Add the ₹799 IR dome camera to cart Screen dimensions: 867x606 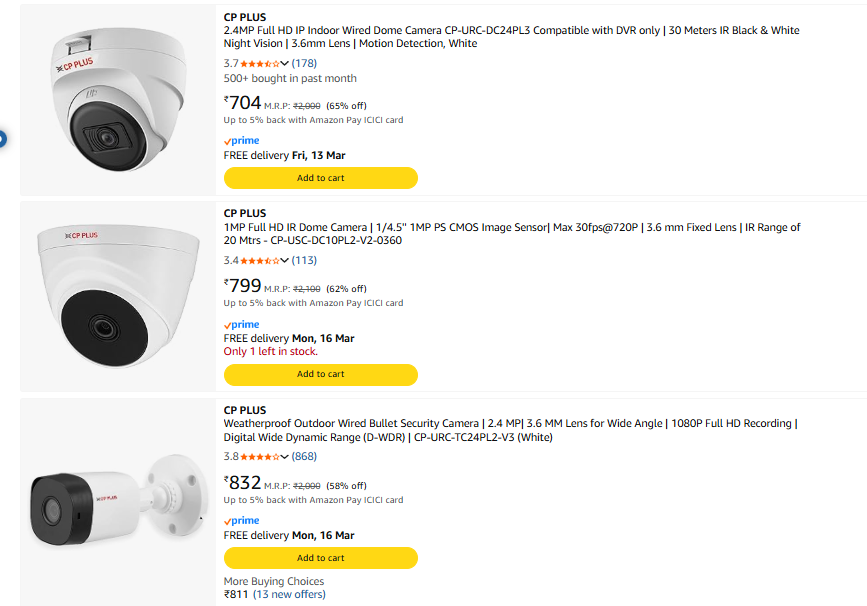(x=320, y=374)
